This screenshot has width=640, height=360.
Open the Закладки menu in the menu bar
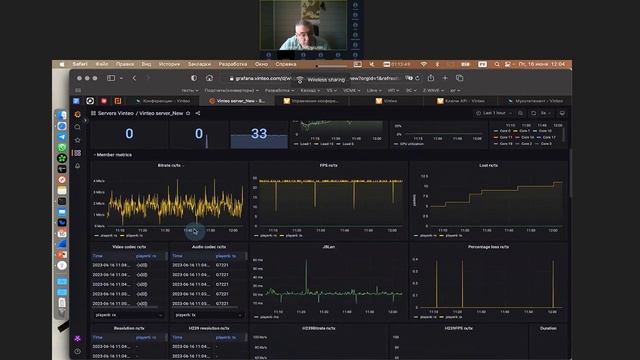click(199, 64)
